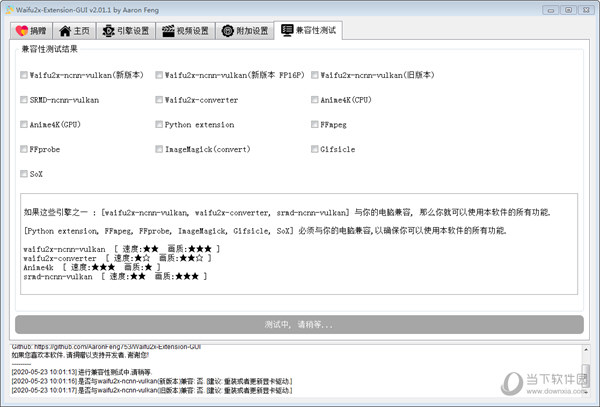Click the engine gear icon on its tab
Image resolution: width=600 pixels, height=407 pixels.
click(x=108, y=31)
